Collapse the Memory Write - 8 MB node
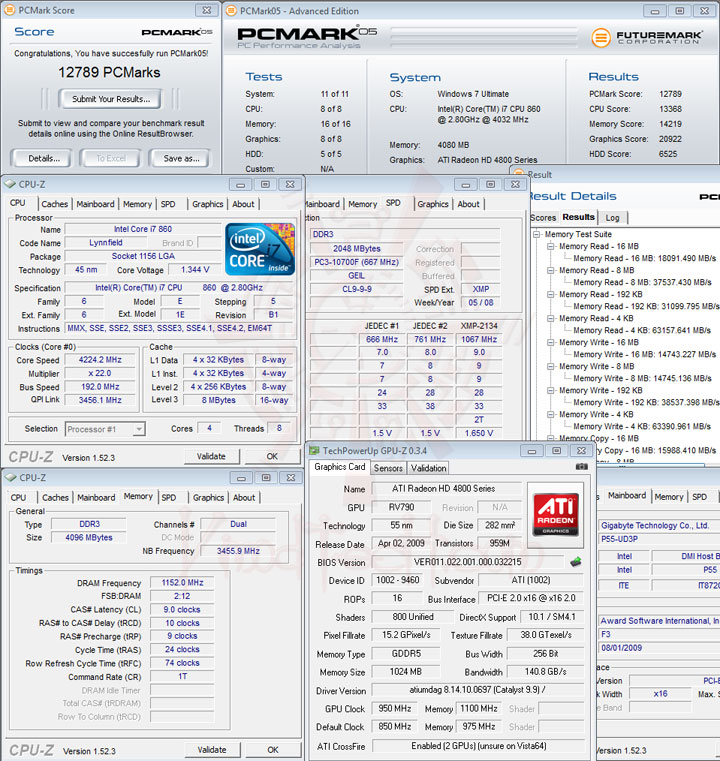 point(551,366)
